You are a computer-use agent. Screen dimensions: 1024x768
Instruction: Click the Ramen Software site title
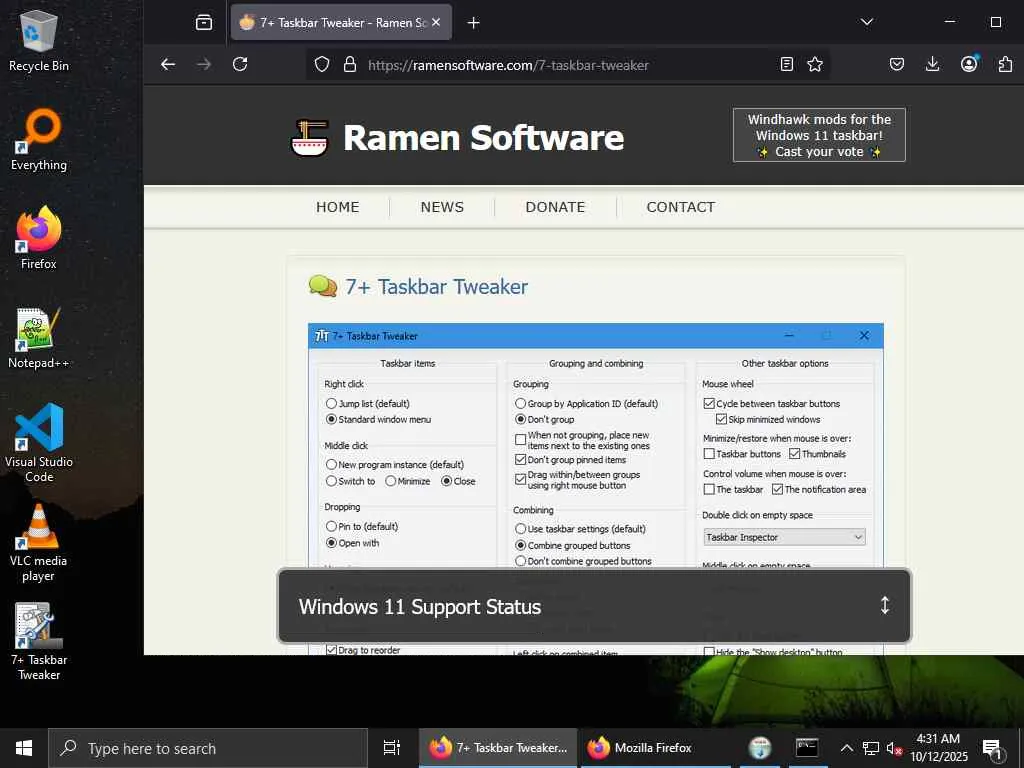(483, 138)
